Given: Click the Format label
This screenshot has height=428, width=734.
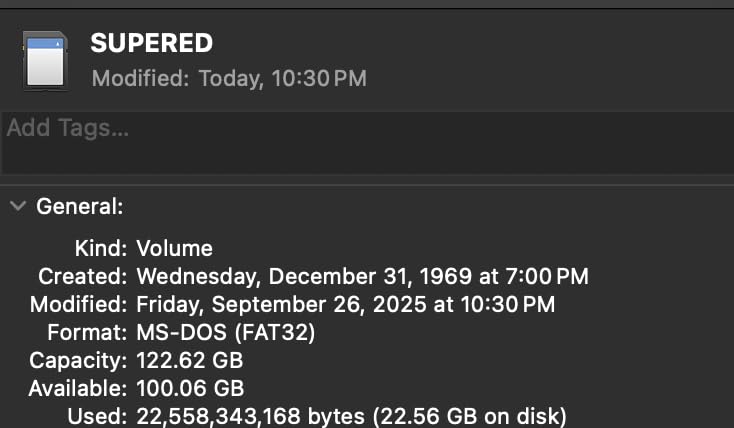Looking at the screenshot, I should (87, 332).
